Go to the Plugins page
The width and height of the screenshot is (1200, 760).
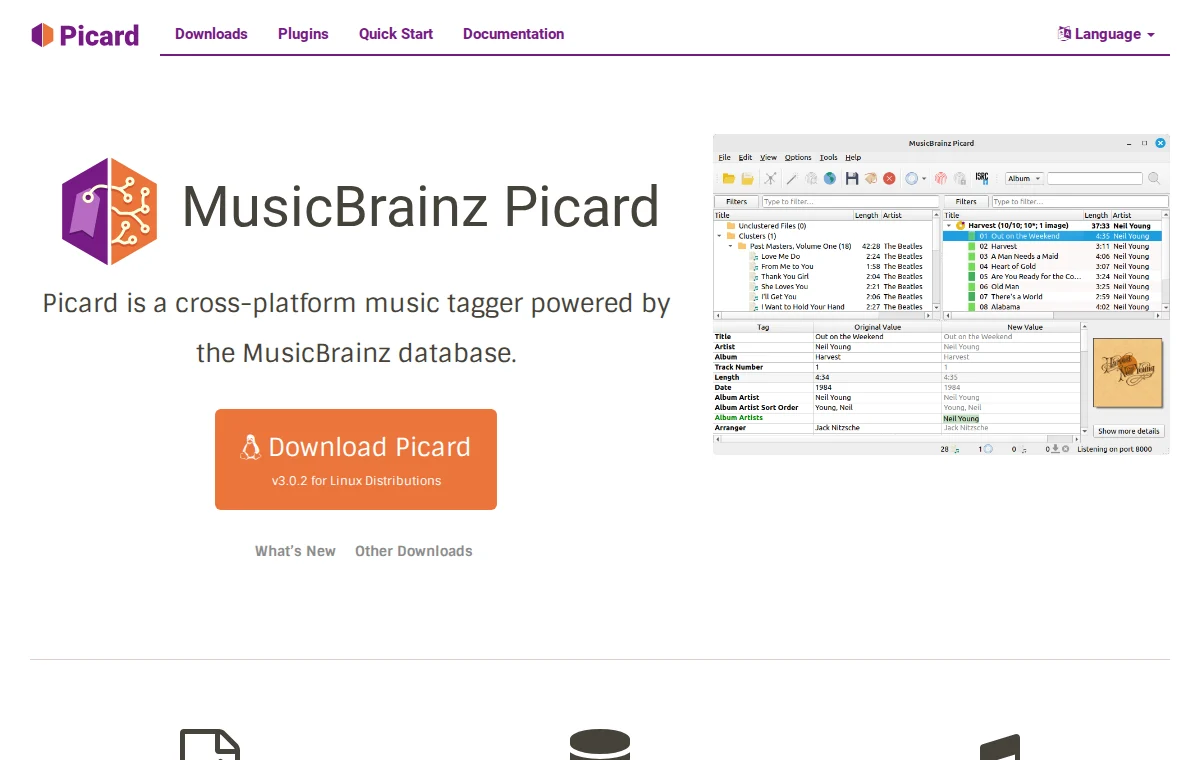tap(303, 34)
